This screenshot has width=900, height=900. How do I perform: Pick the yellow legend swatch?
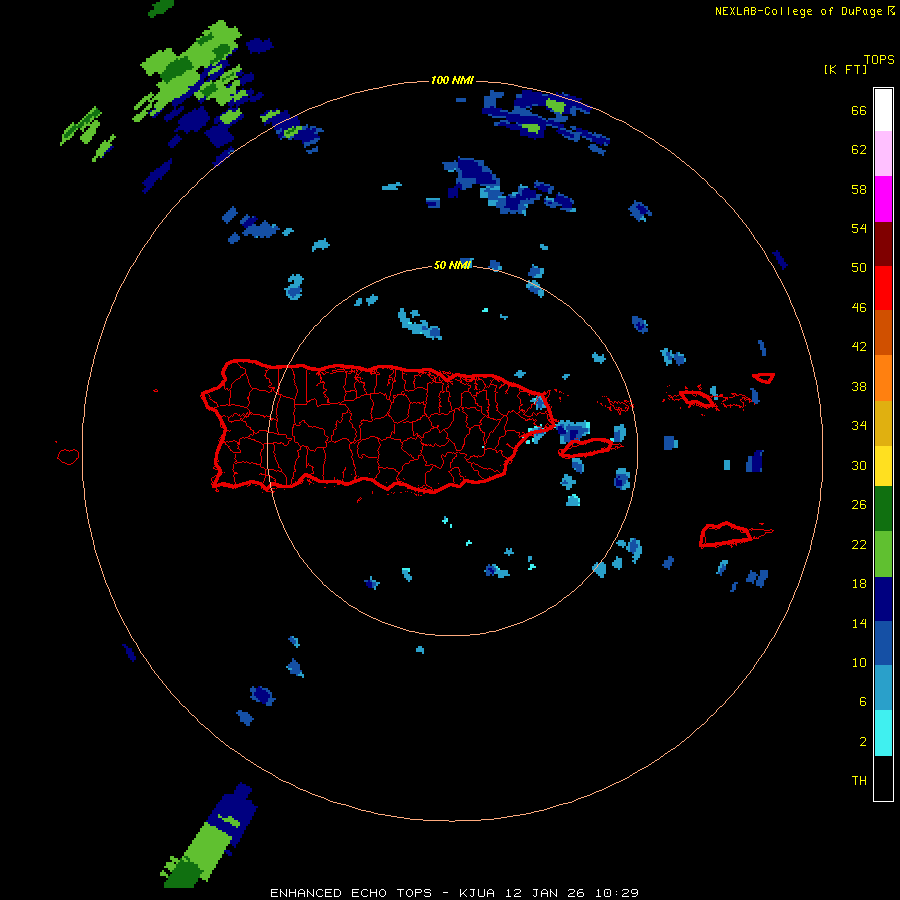point(883,466)
